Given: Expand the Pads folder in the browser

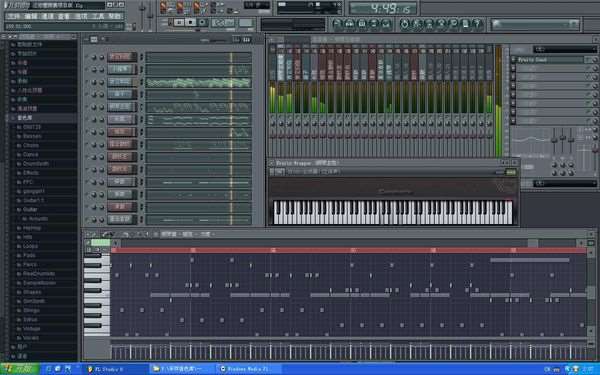Looking at the screenshot, I should [29, 255].
